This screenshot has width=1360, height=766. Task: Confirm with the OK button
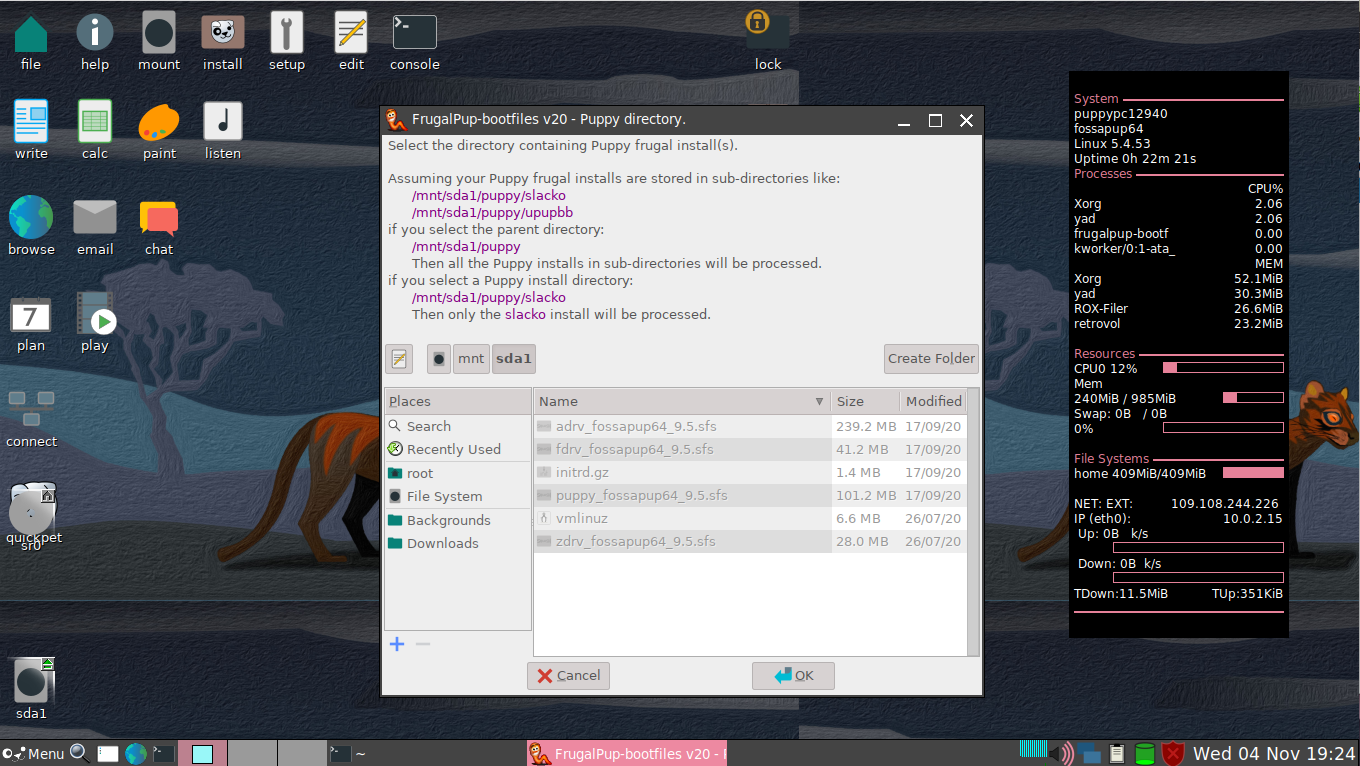point(793,675)
